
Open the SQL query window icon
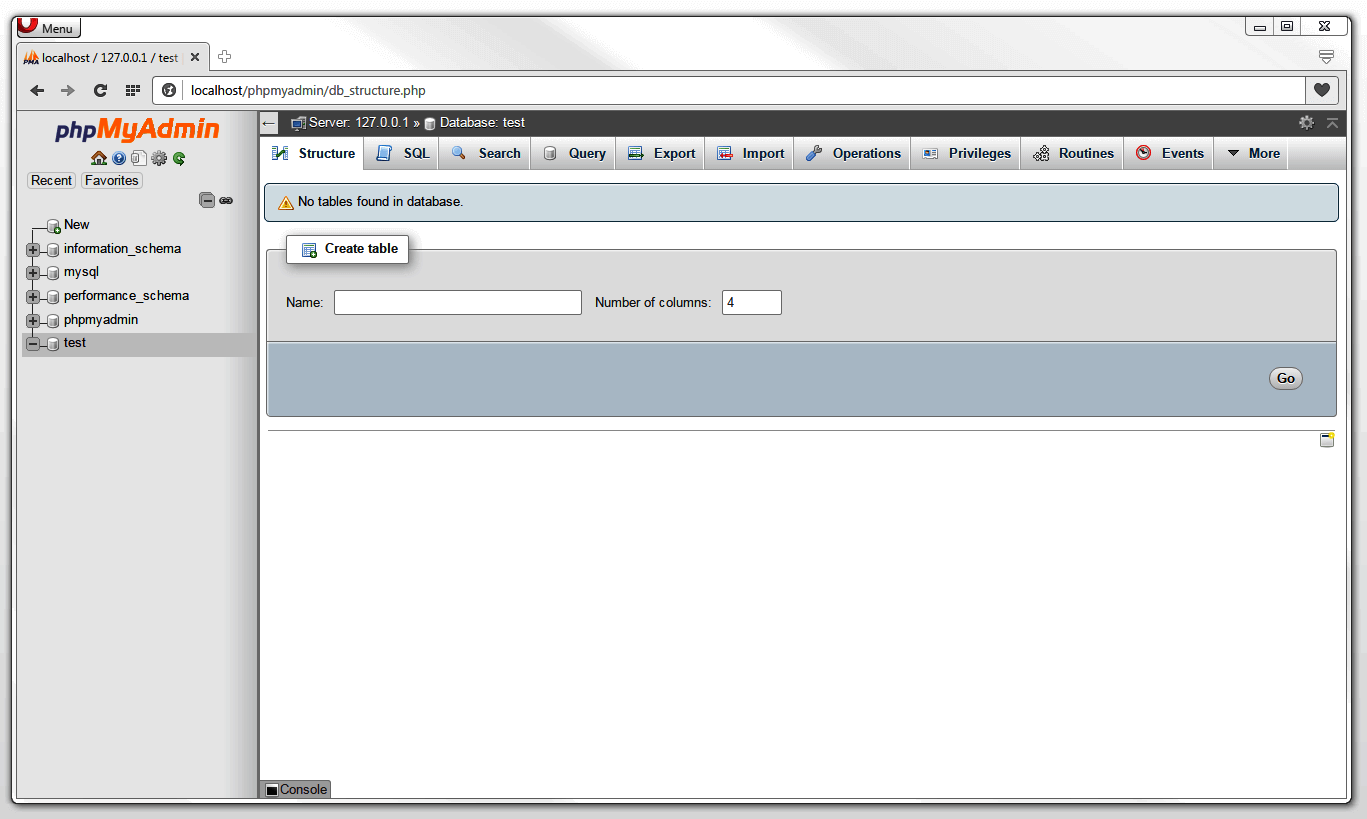[139, 158]
